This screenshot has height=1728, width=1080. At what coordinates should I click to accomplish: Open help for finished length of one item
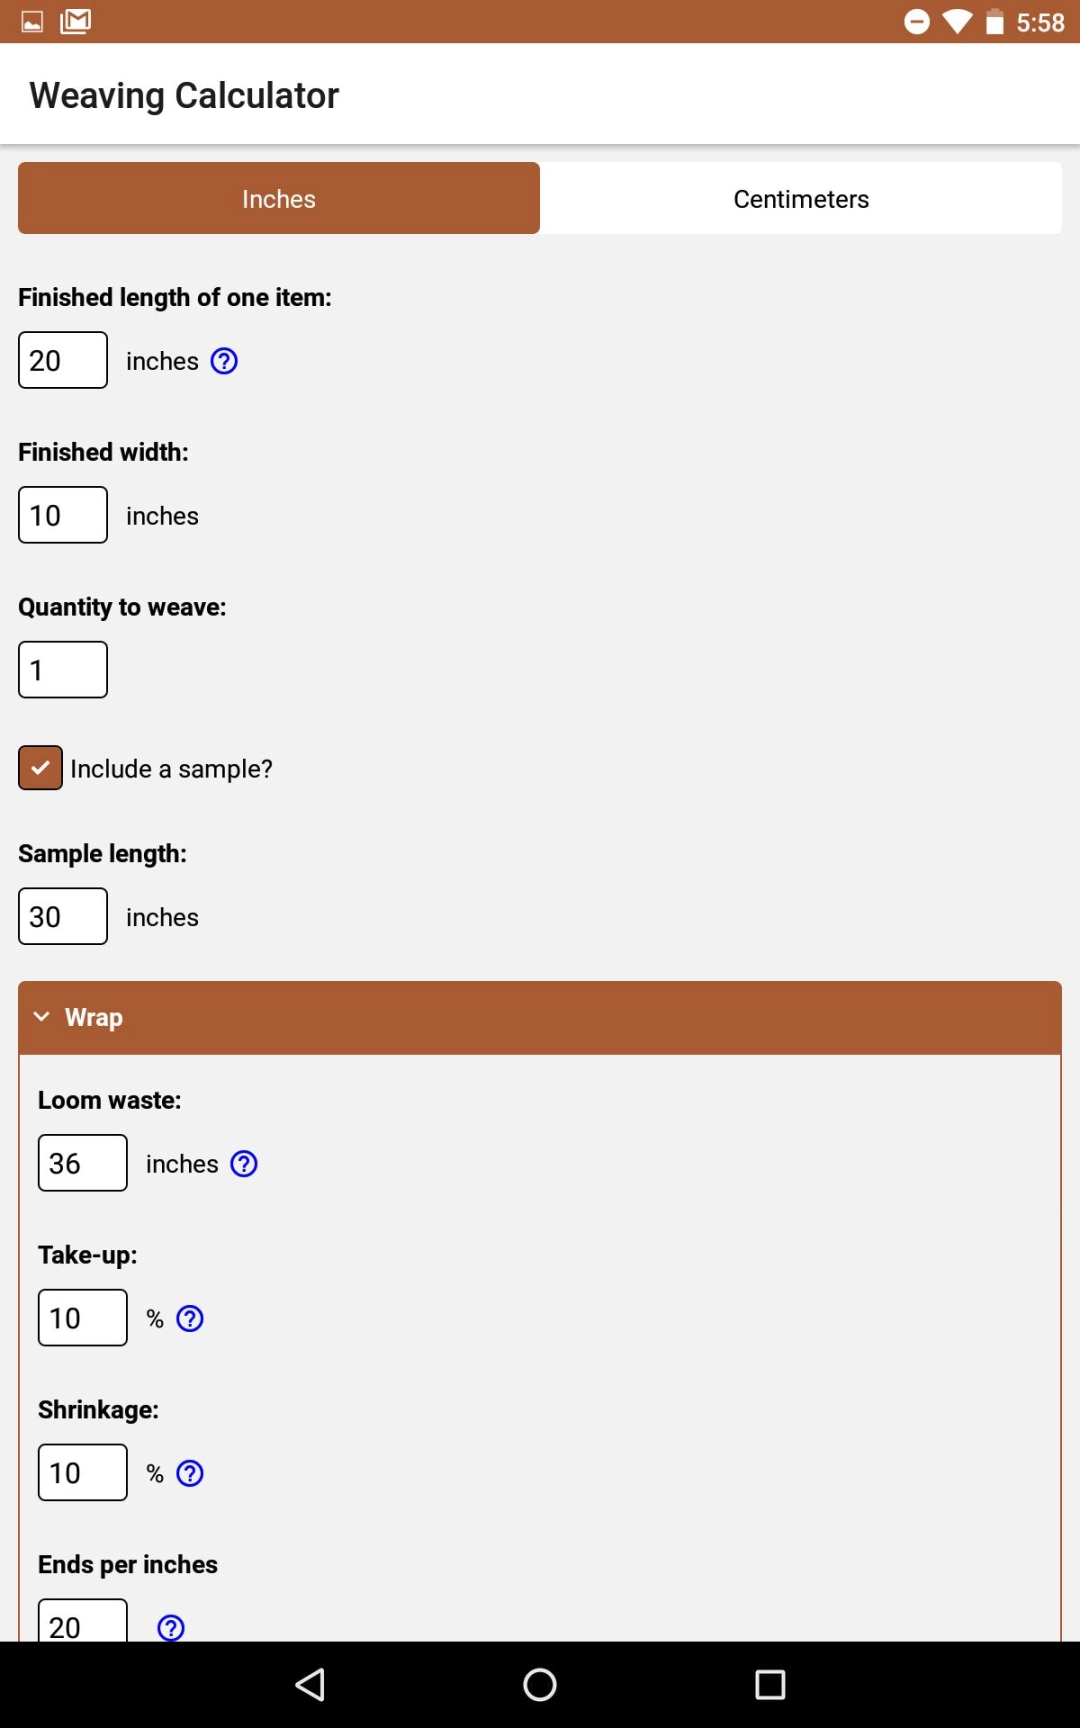tap(224, 361)
